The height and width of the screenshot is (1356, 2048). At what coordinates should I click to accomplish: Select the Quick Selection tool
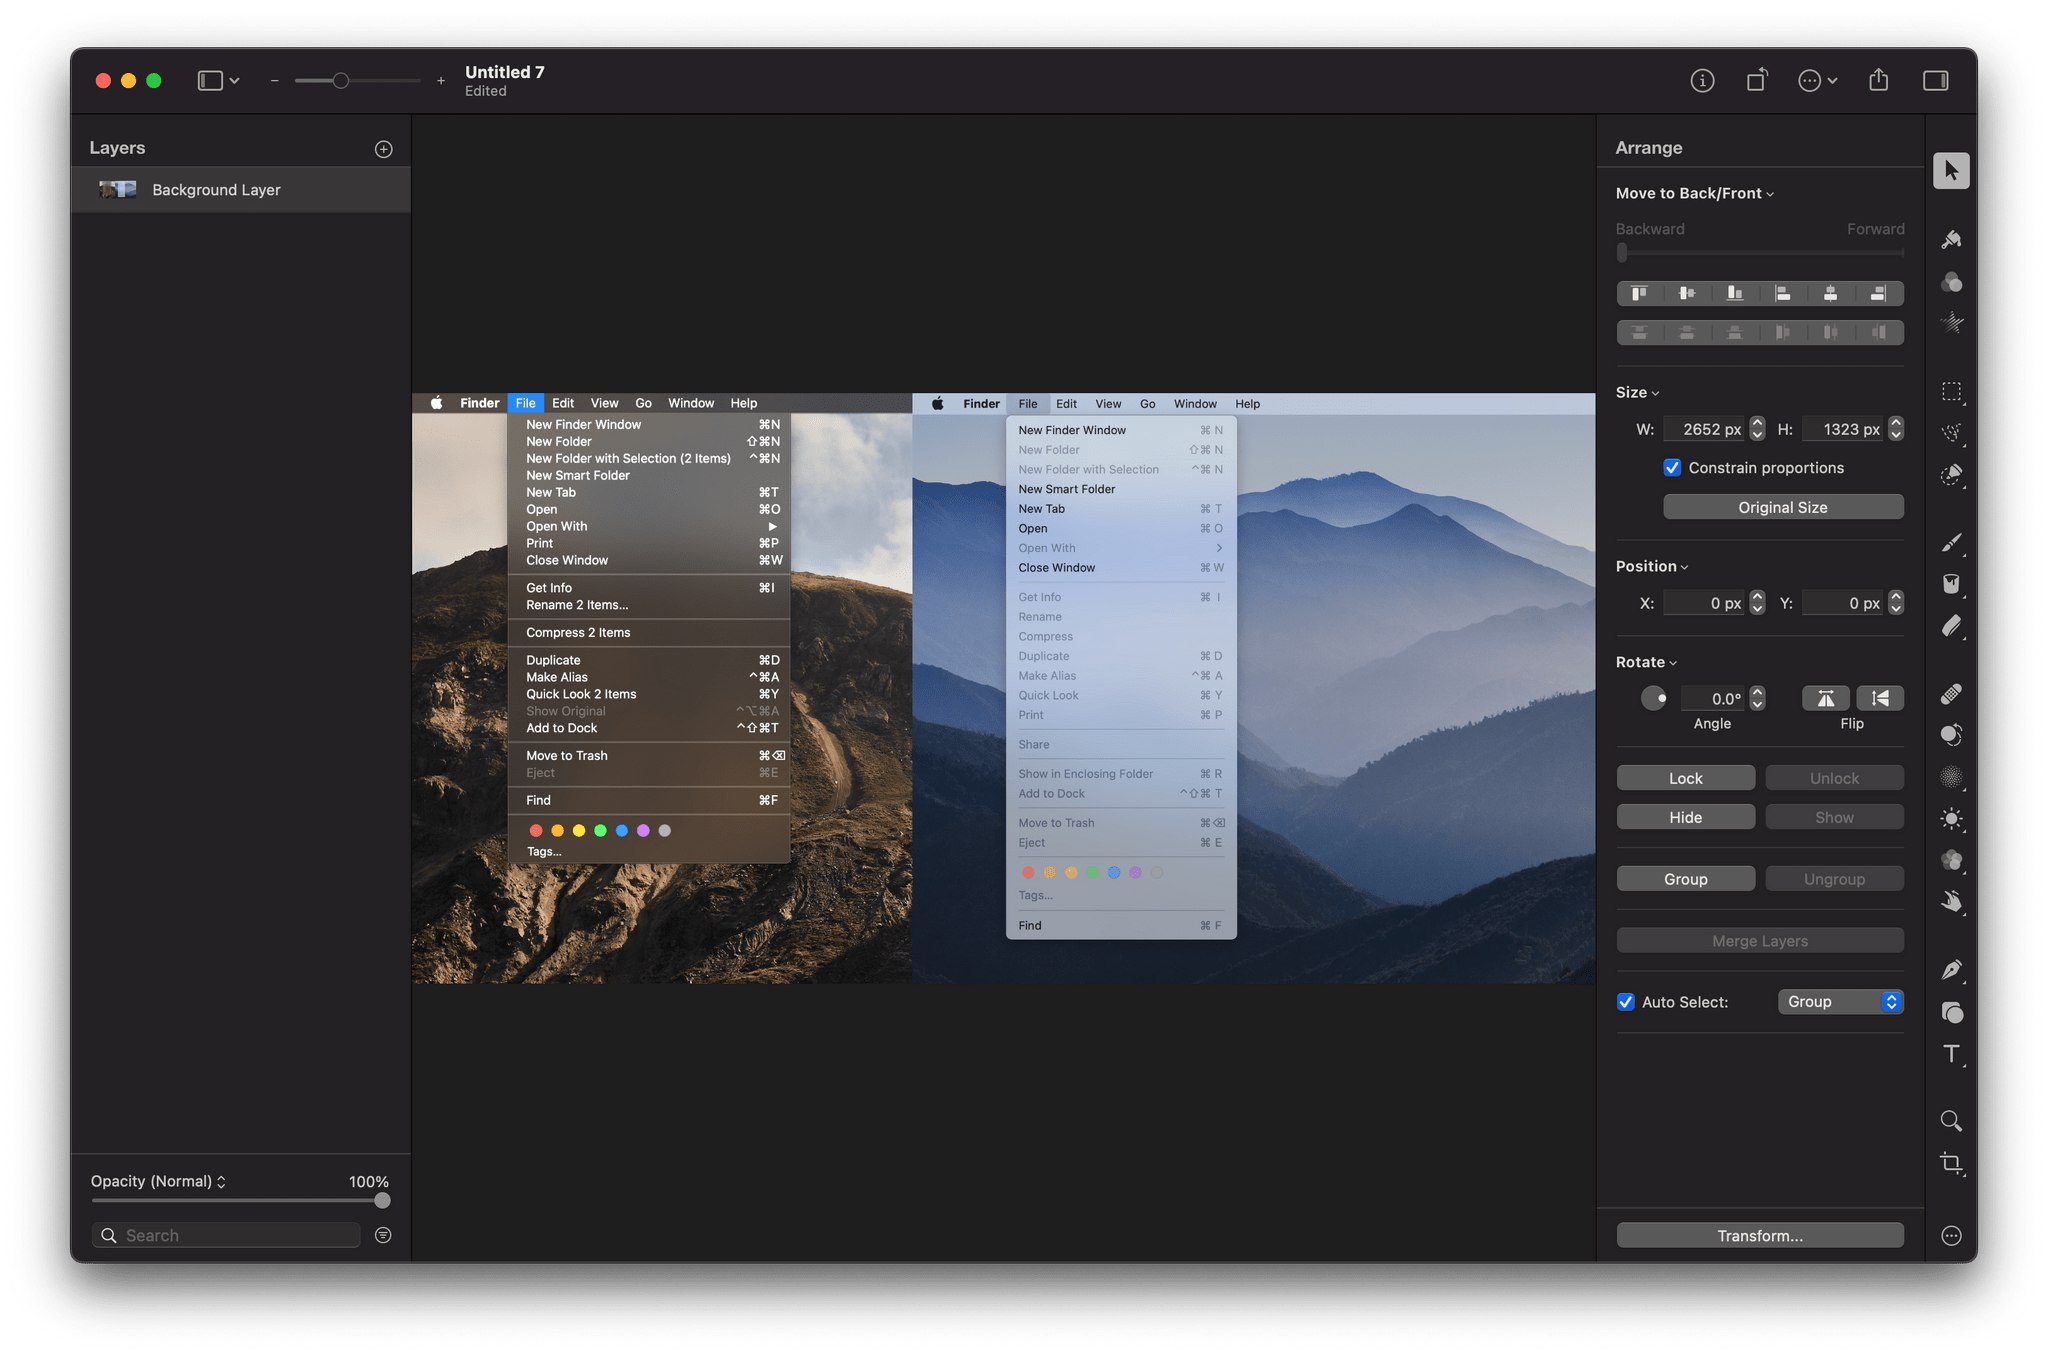(1951, 474)
